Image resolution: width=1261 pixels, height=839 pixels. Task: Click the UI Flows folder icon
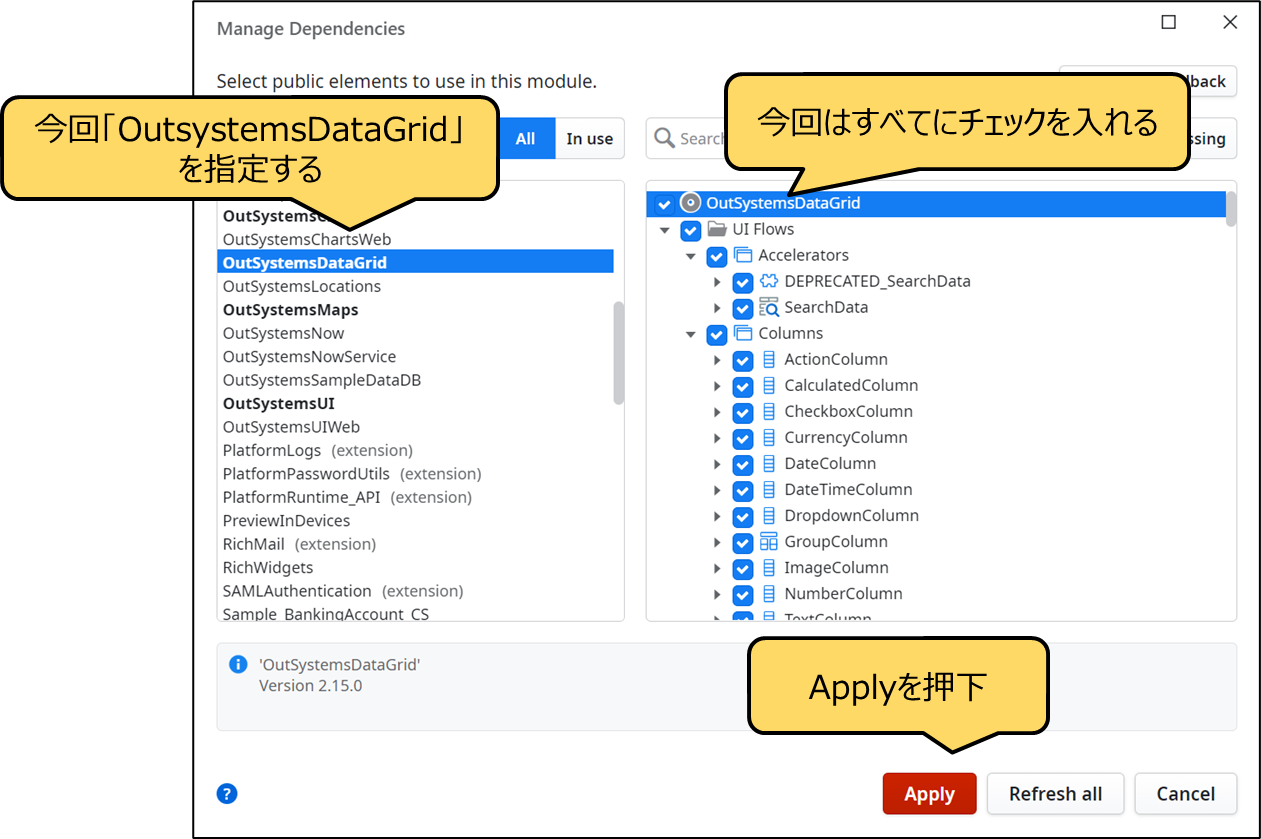coord(717,229)
